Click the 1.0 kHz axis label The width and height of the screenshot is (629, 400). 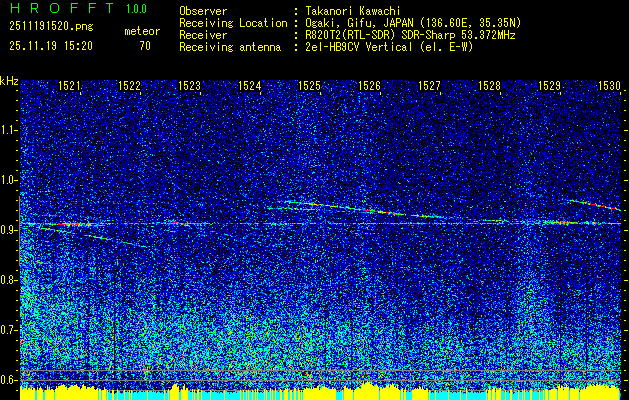click(x=8, y=180)
